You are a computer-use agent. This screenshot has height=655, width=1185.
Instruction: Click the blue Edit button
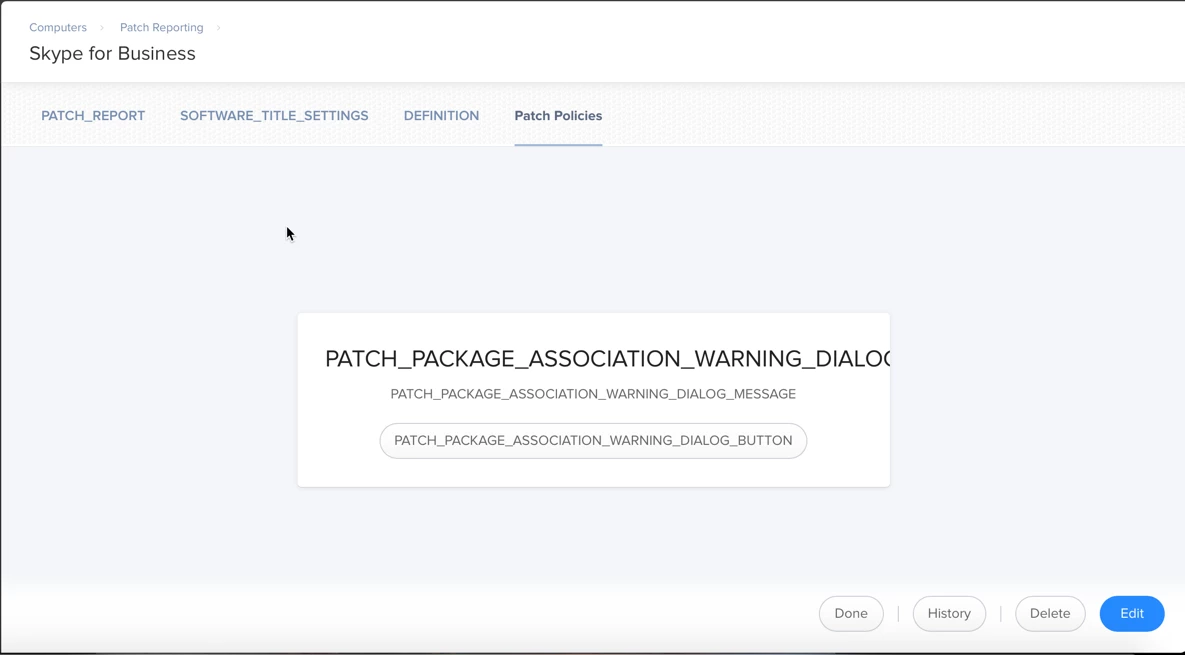tap(1131, 613)
